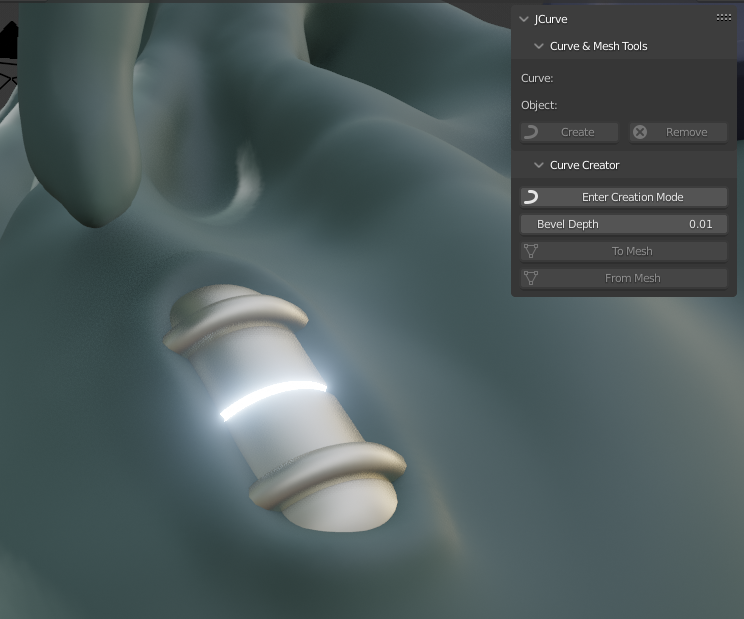Click the X circle icon on Remove
744x619 pixels.
click(640, 132)
